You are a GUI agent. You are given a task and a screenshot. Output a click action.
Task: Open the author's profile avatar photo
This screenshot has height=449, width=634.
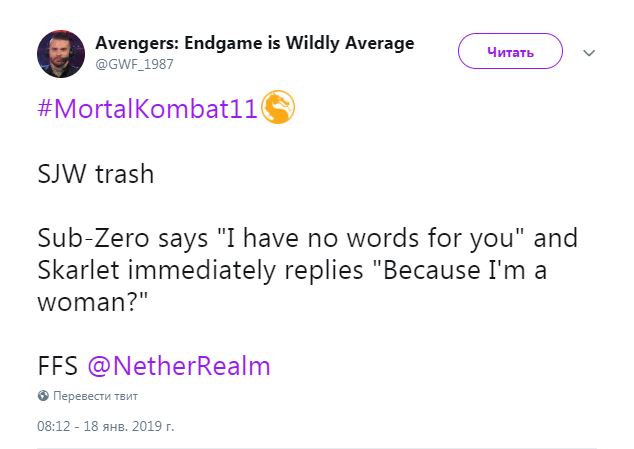pyautogui.click(x=61, y=54)
